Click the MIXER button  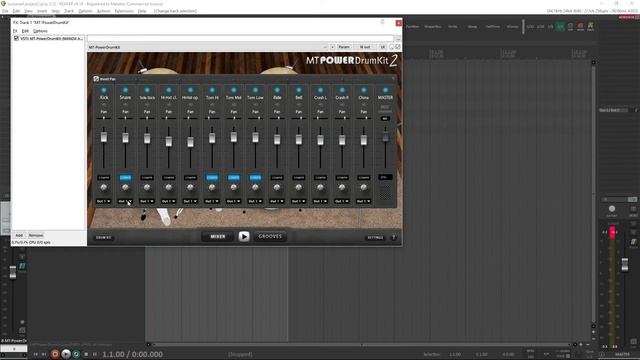point(218,236)
